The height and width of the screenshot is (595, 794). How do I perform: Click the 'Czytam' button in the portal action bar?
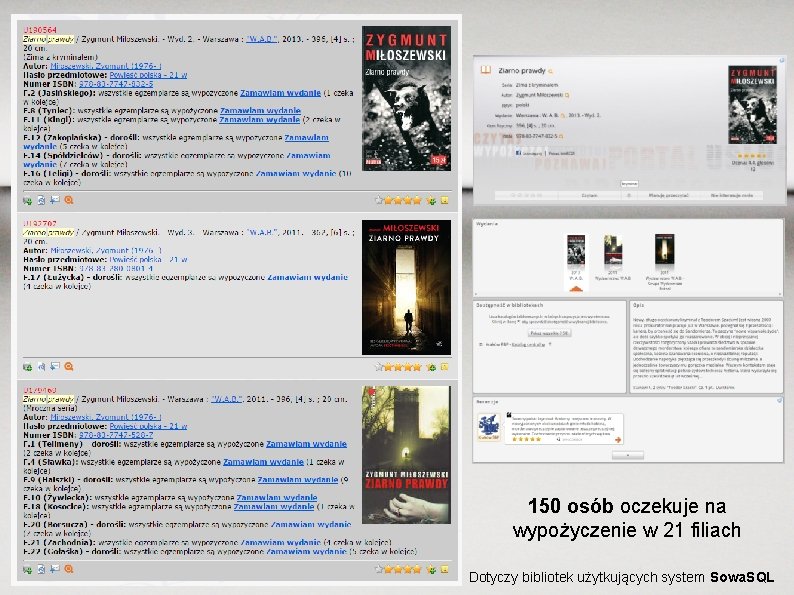click(589, 195)
